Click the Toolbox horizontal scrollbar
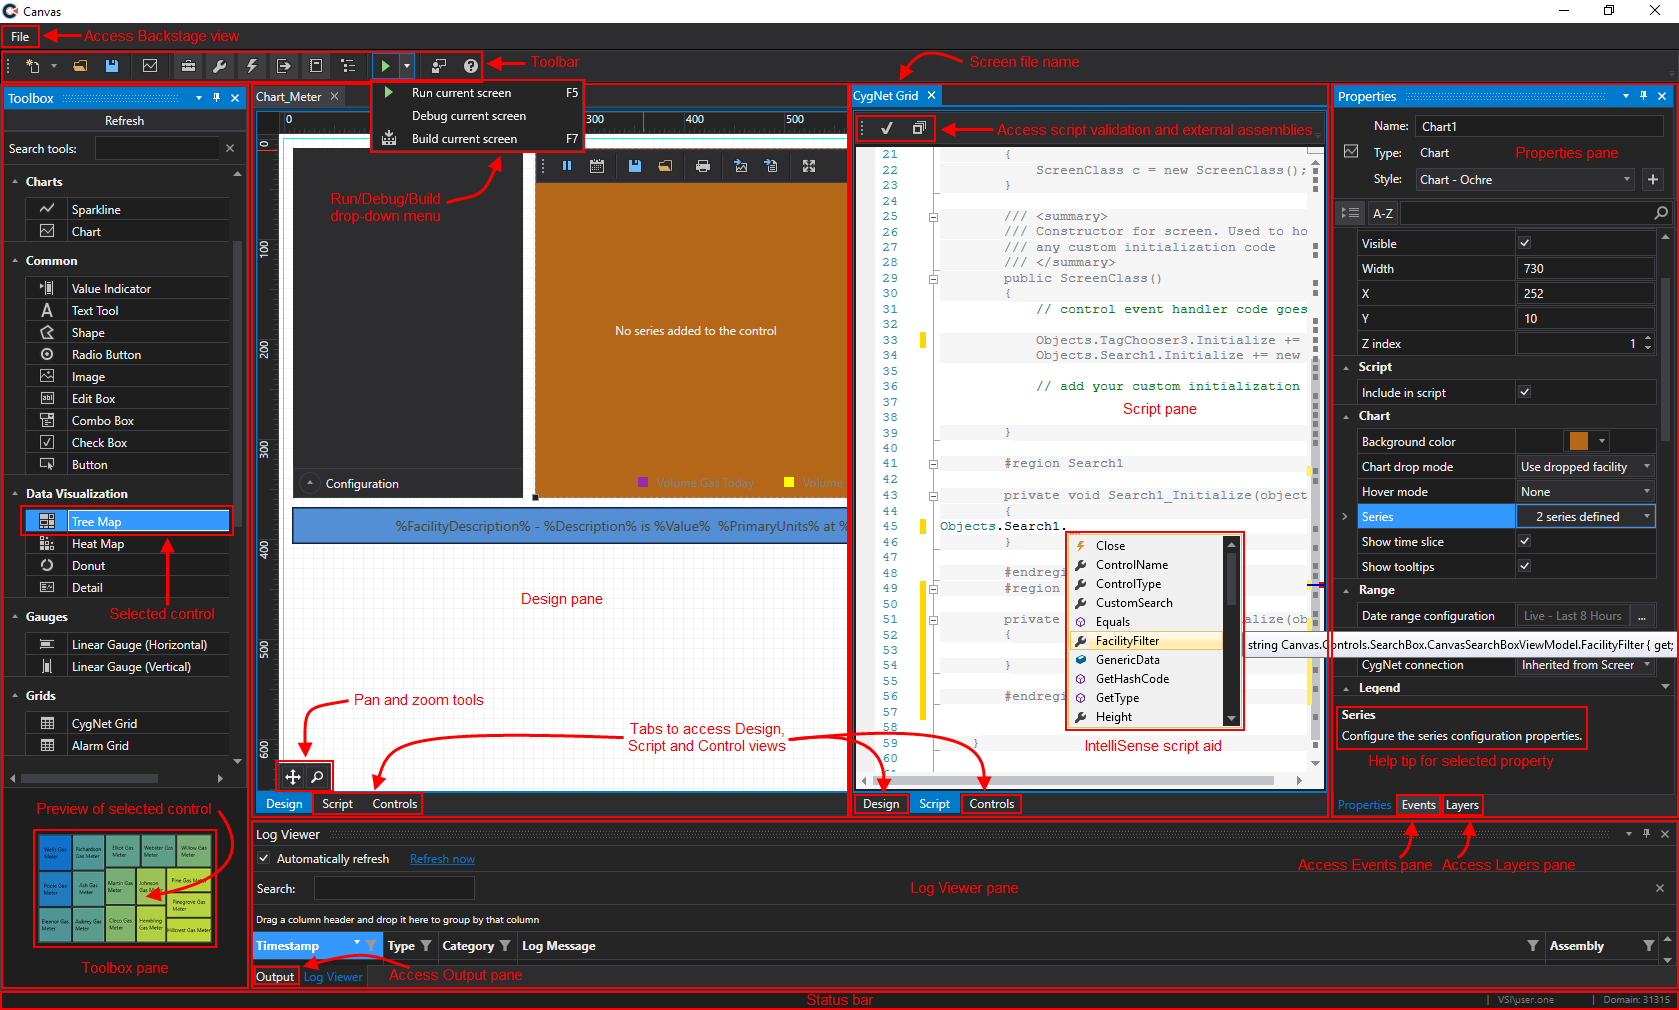Image resolution: width=1679 pixels, height=1010 pixels. 91,778
